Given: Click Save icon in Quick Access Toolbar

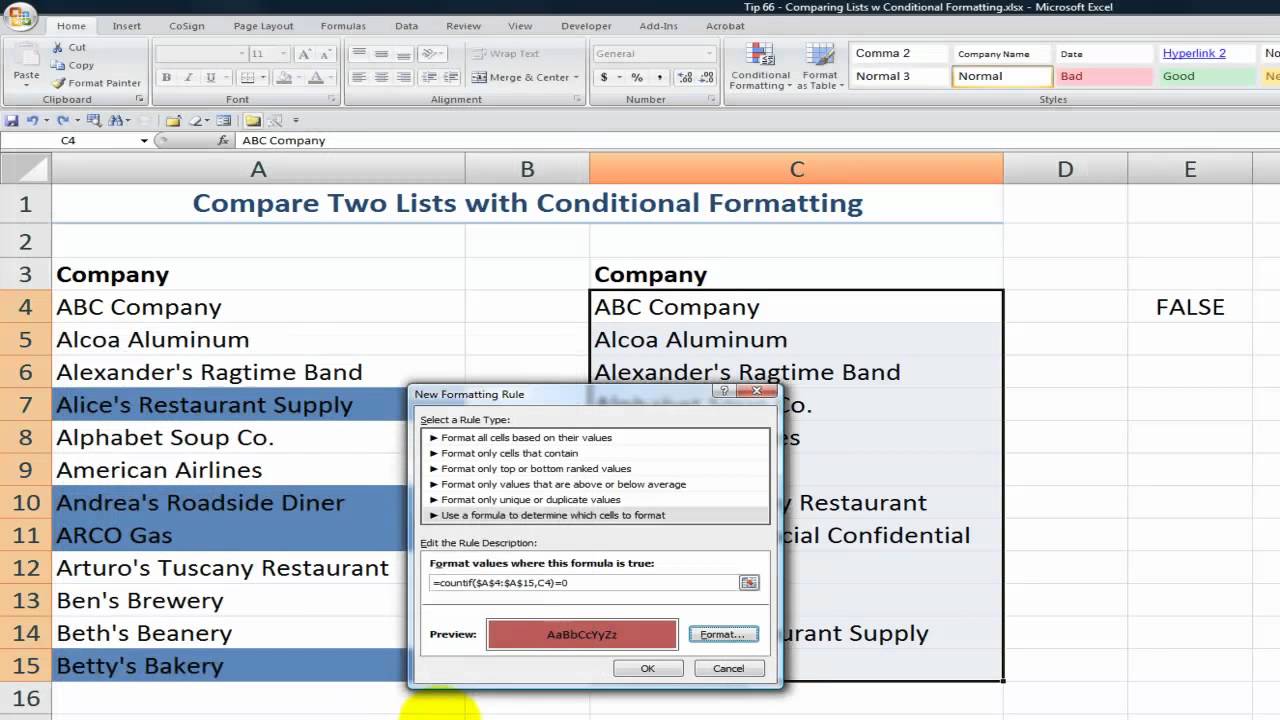Looking at the screenshot, I should click(x=12, y=120).
